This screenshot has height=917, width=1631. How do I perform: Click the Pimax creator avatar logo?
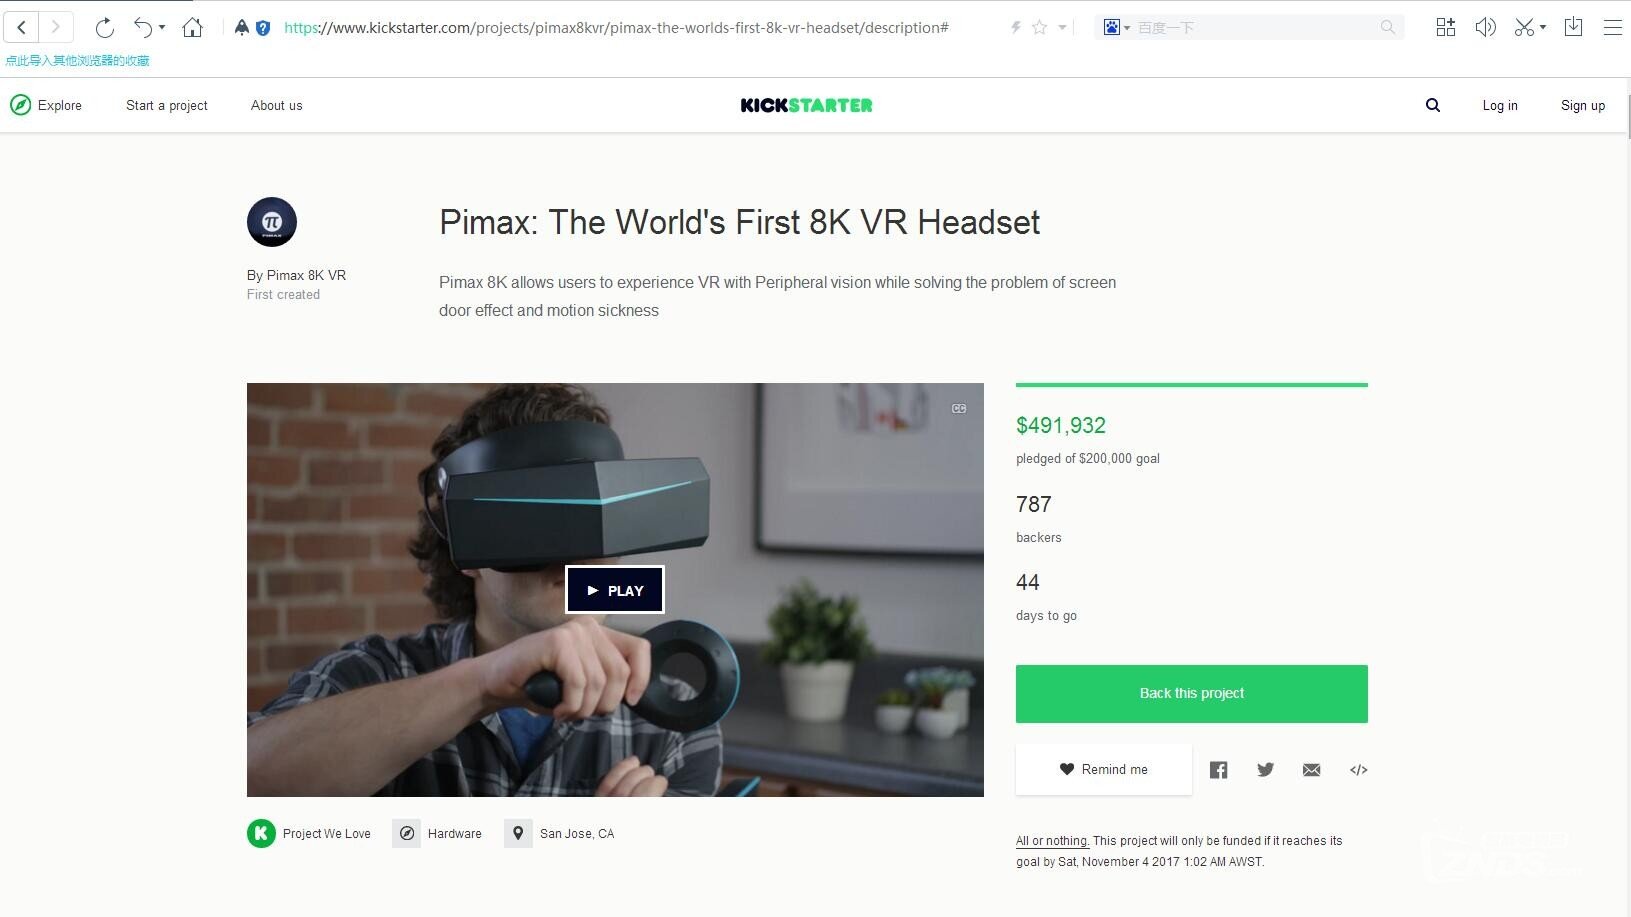[x=272, y=222]
